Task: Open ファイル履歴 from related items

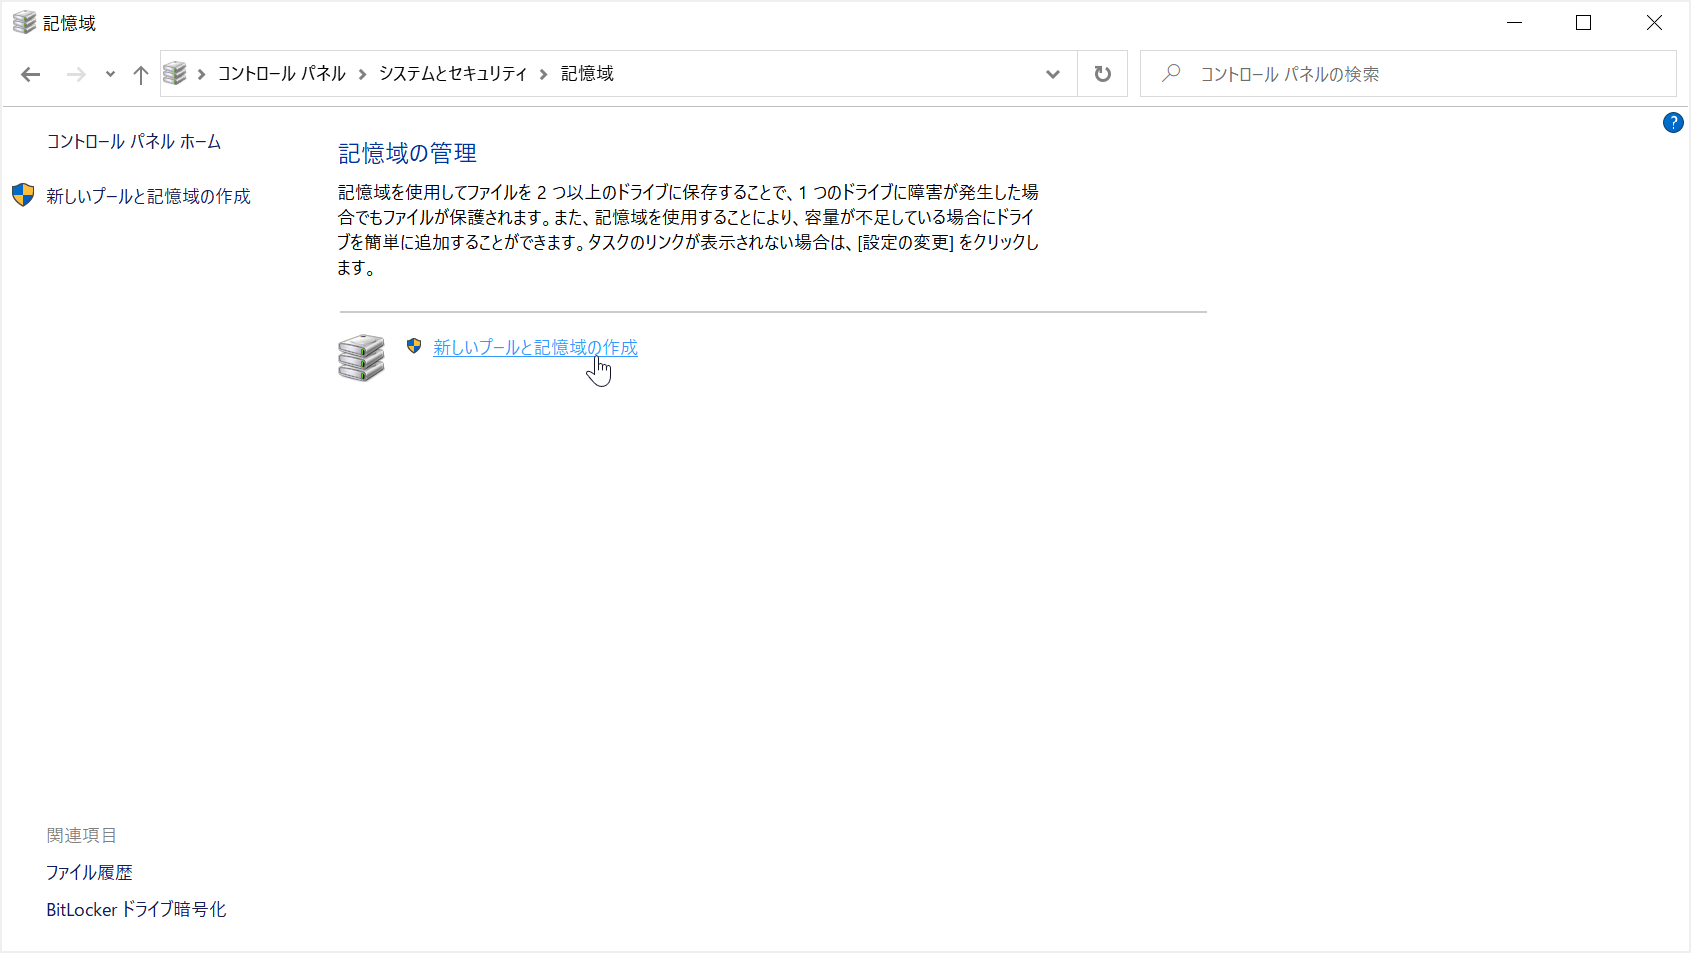Action: point(90,871)
